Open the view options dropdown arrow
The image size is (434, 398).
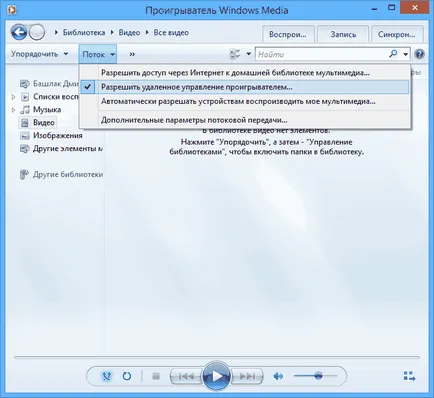pos(248,54)
